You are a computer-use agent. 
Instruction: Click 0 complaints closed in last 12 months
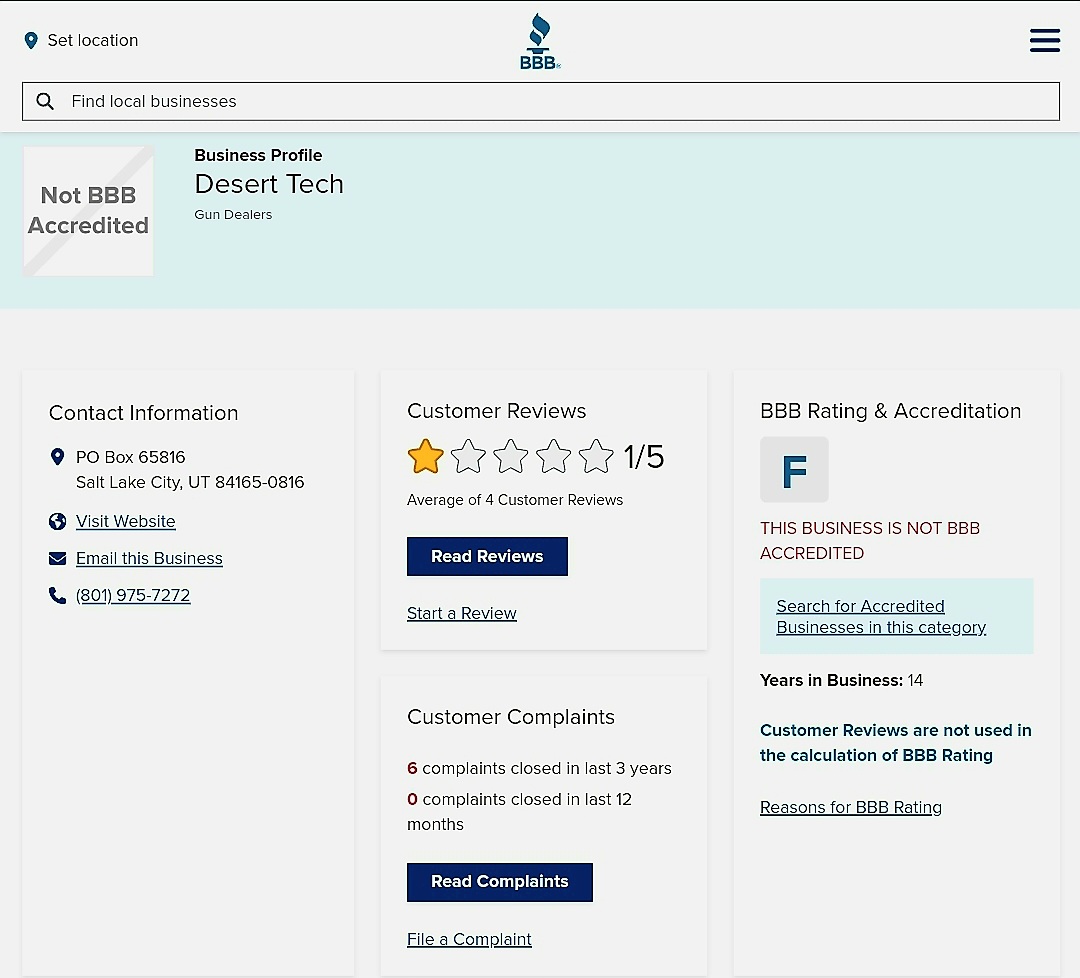click(519, 811)
